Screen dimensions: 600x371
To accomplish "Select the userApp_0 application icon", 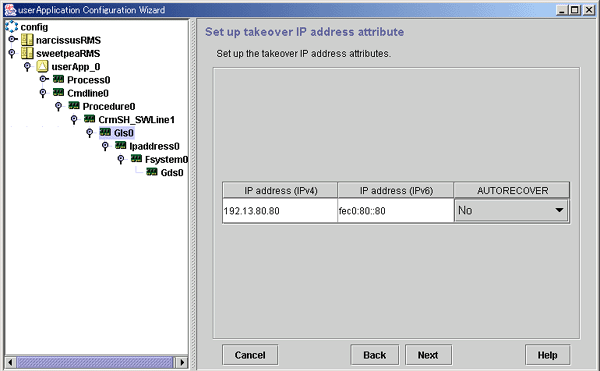I will (42, 67).
